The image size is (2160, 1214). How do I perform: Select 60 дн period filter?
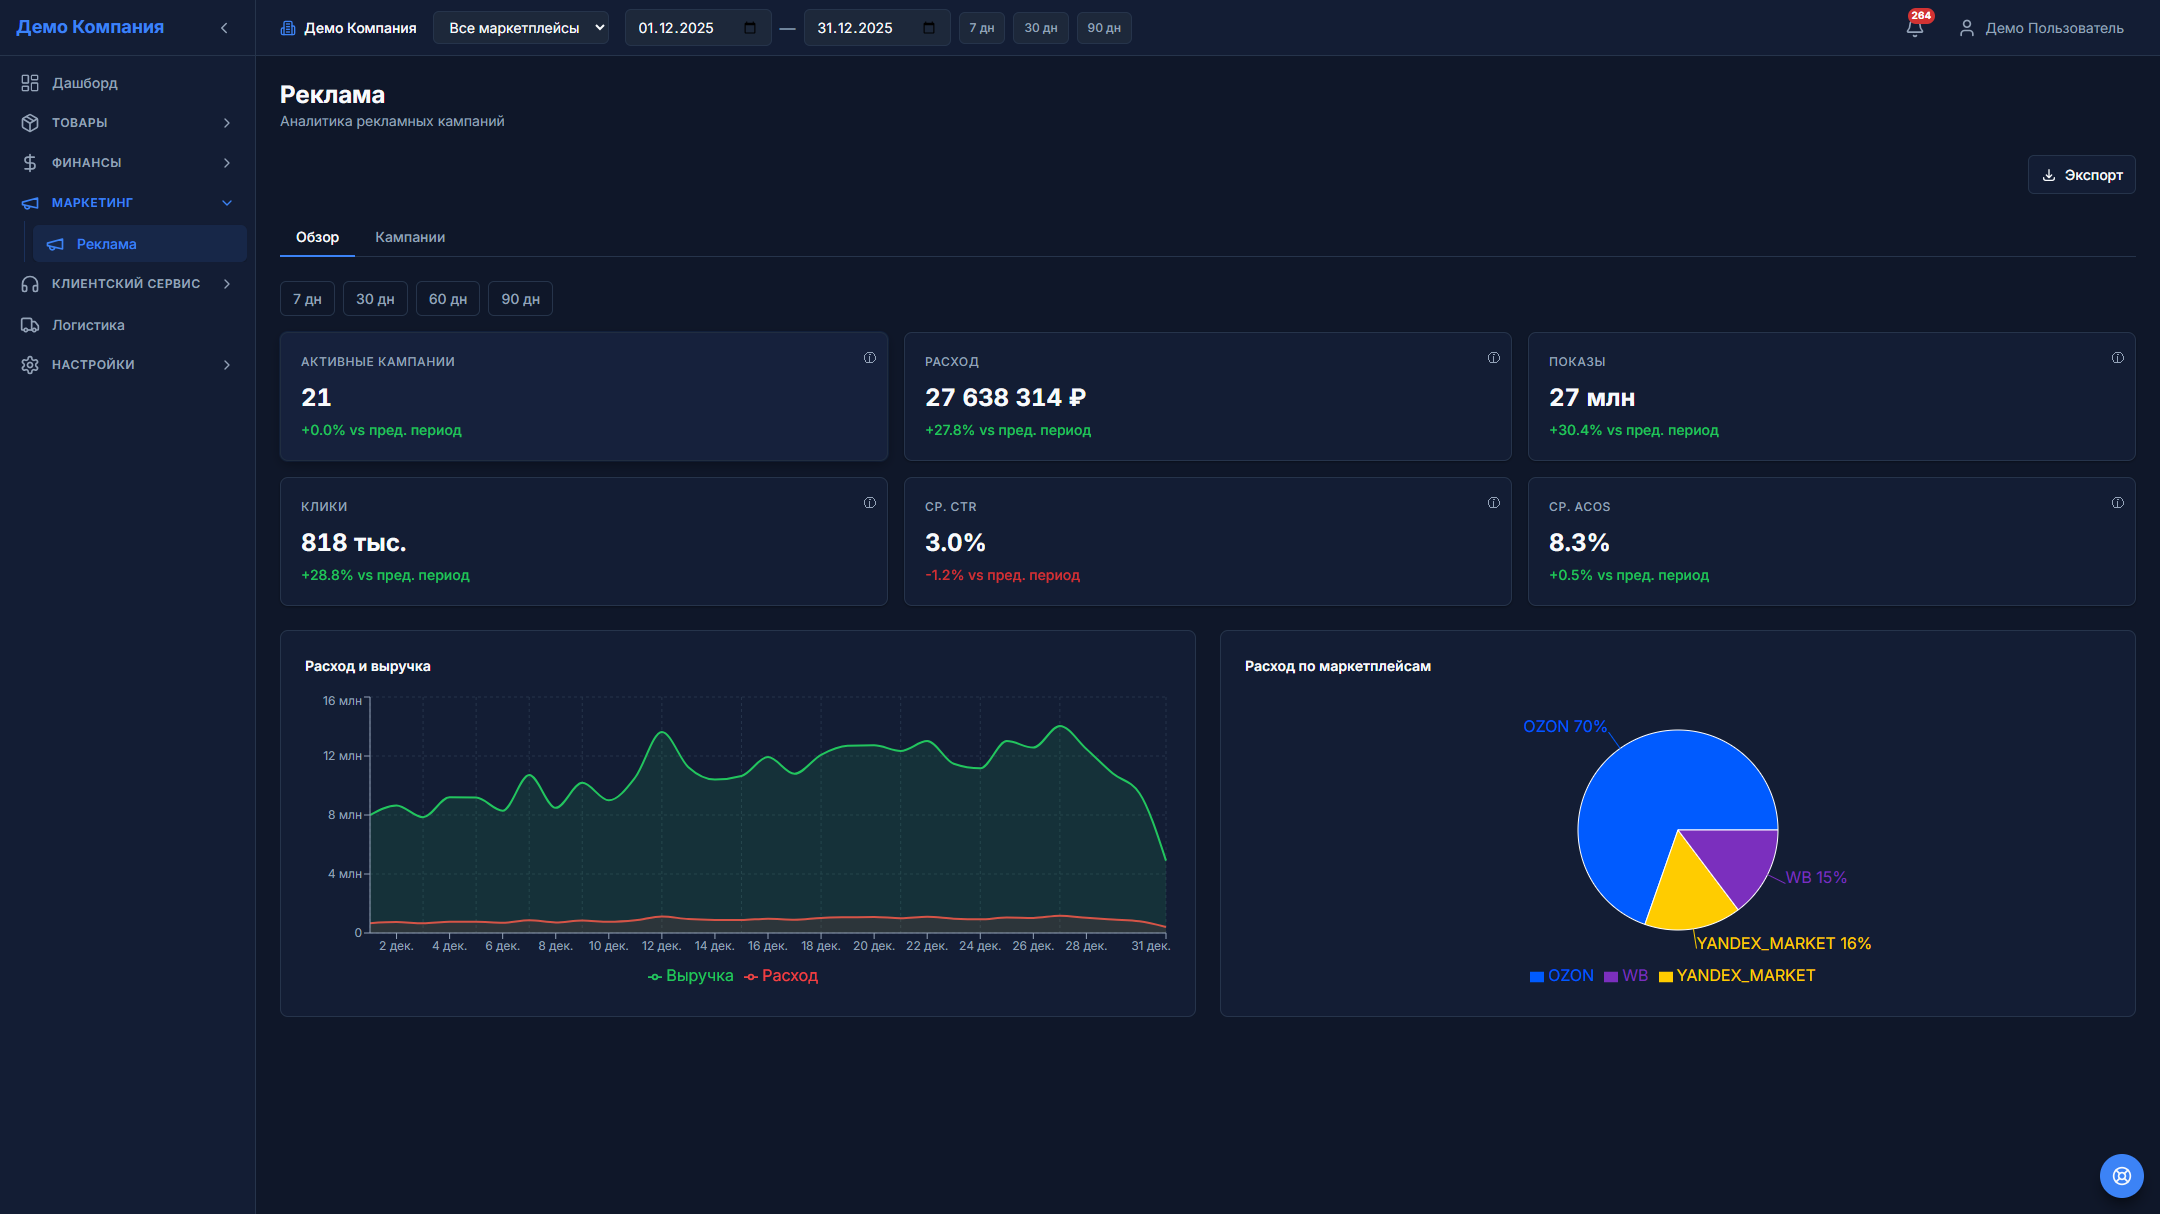448,299
